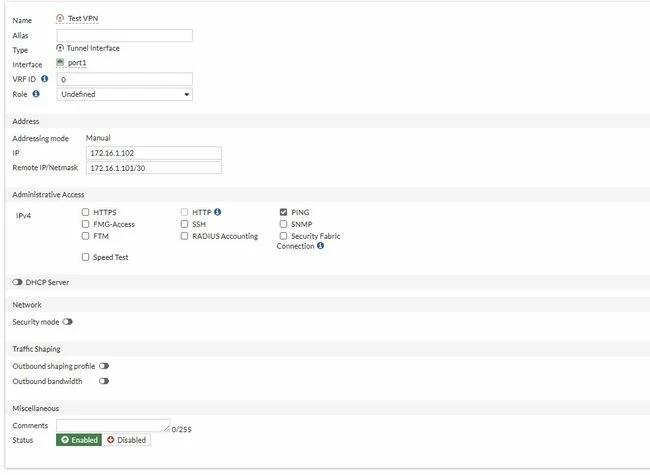650x475 pixels.
Task: Open the VRF ID info tooltip icon
Action: pyautogui.click(x=44, y=78)
